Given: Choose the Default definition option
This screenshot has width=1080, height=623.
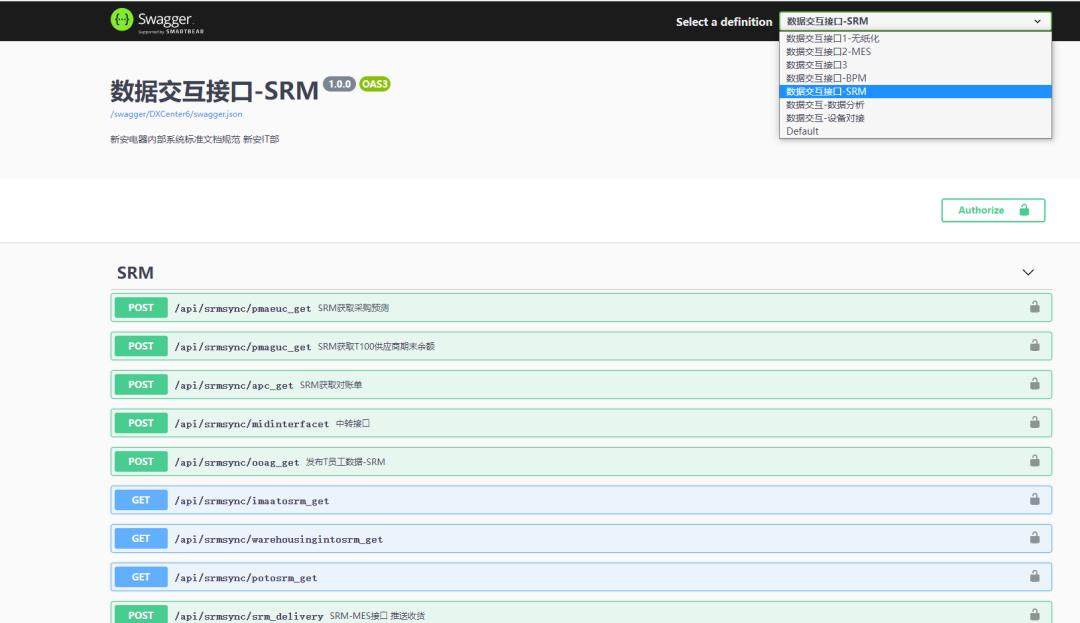Looking at the screenshot, I should point(802,131).
